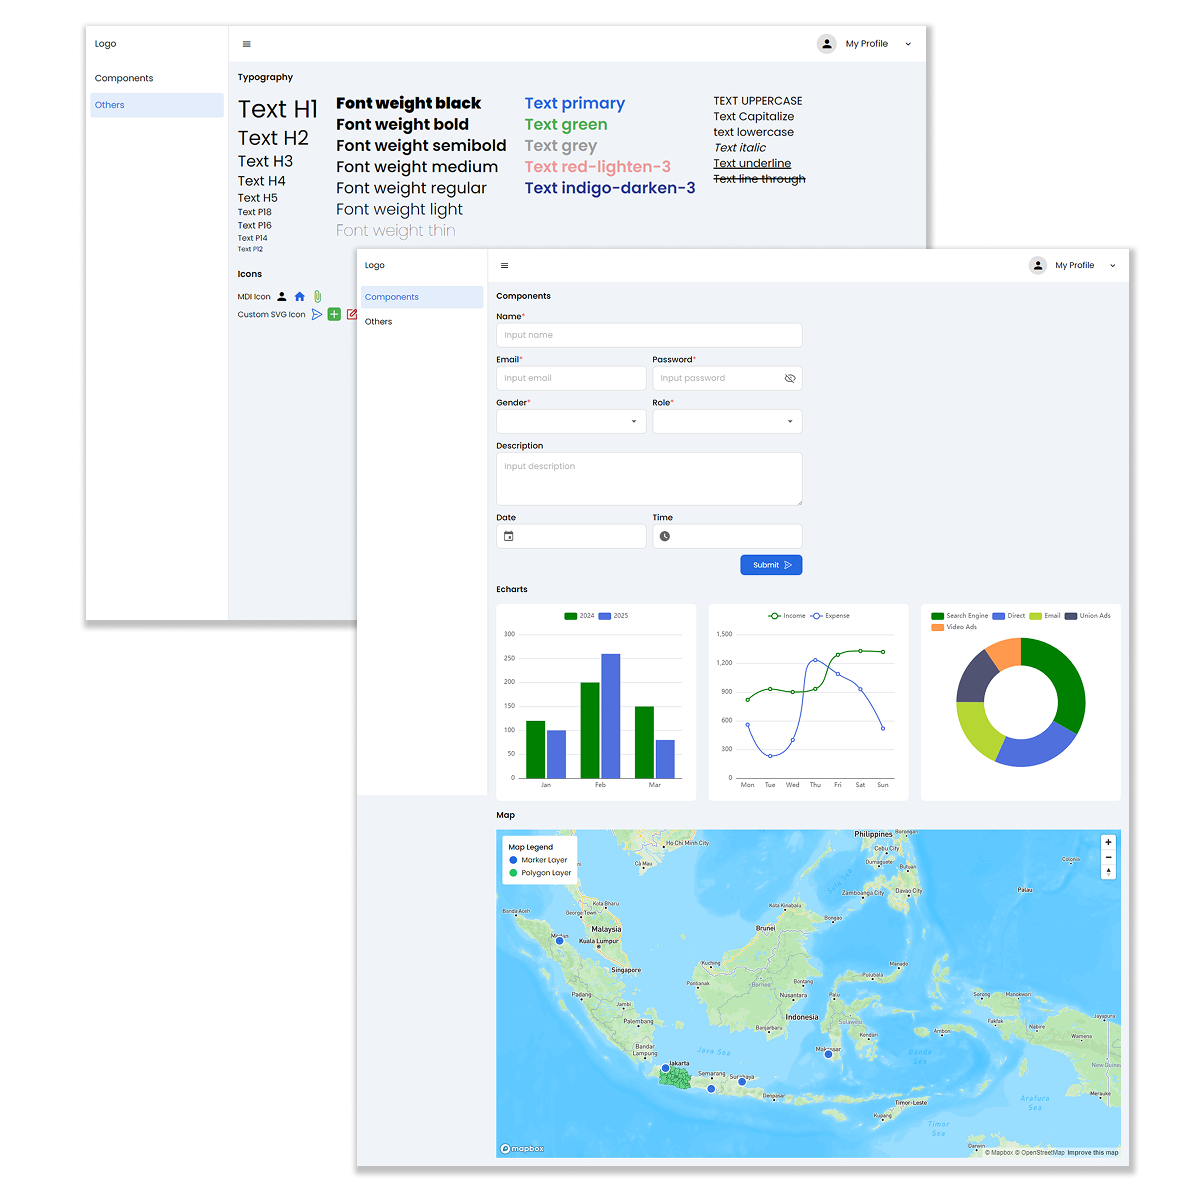Viewport: 1200px width, 1200px height.
Task: Zoom out on the map
Action: pyautogui.click(x=1108, y=858)
